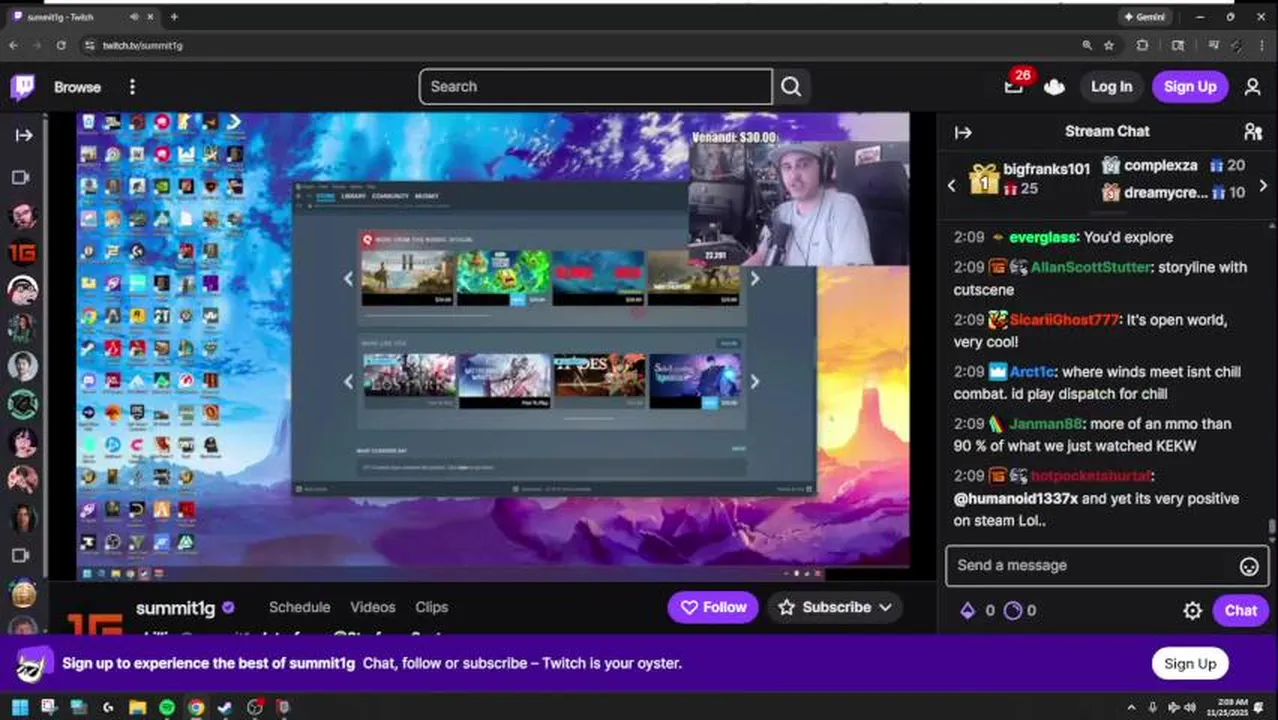Open the summit1g channel name link
The width and height of the screenshot is (1278, 720).
click(x=175, y=607)
